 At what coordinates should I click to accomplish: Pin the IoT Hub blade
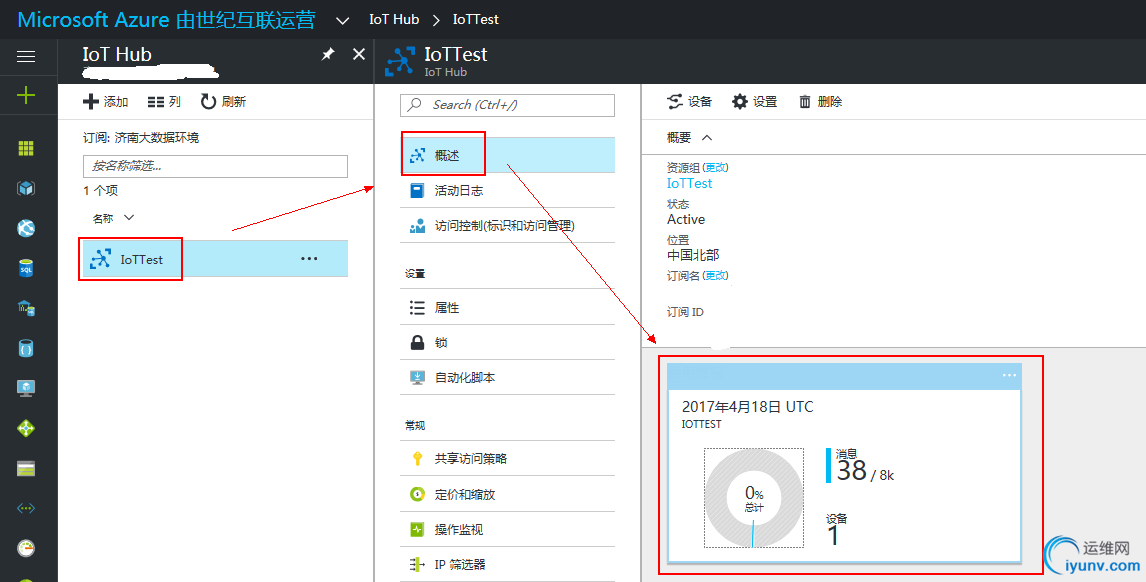(x=328, y=55)
